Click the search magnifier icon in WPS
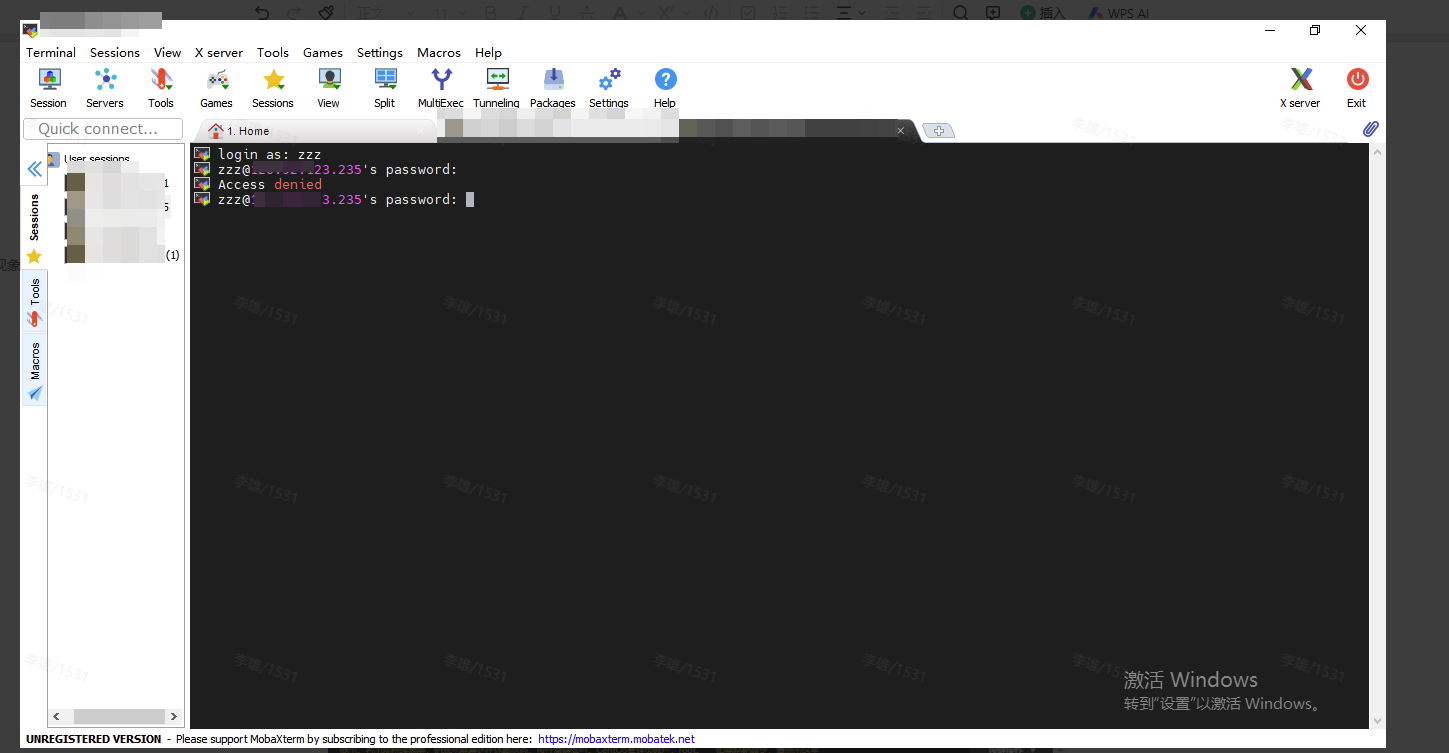This screenshot has height=753, width=1449. click(960, 12)
